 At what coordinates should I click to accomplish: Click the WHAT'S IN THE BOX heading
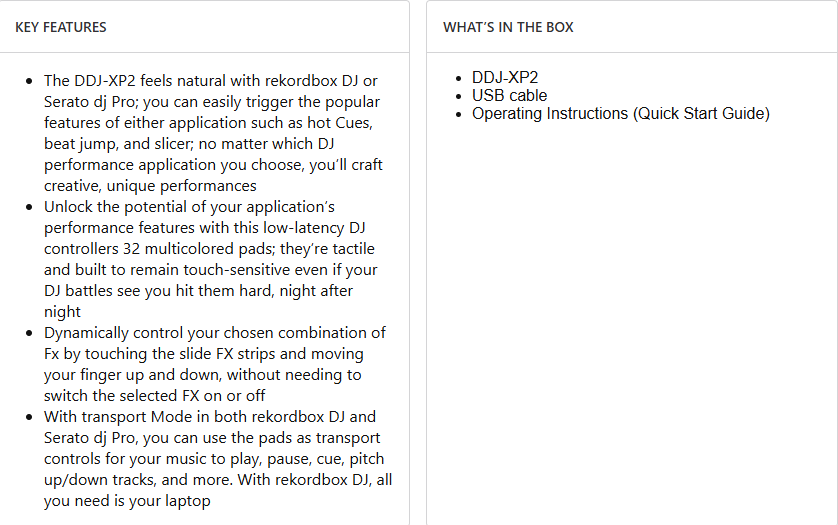508,27
